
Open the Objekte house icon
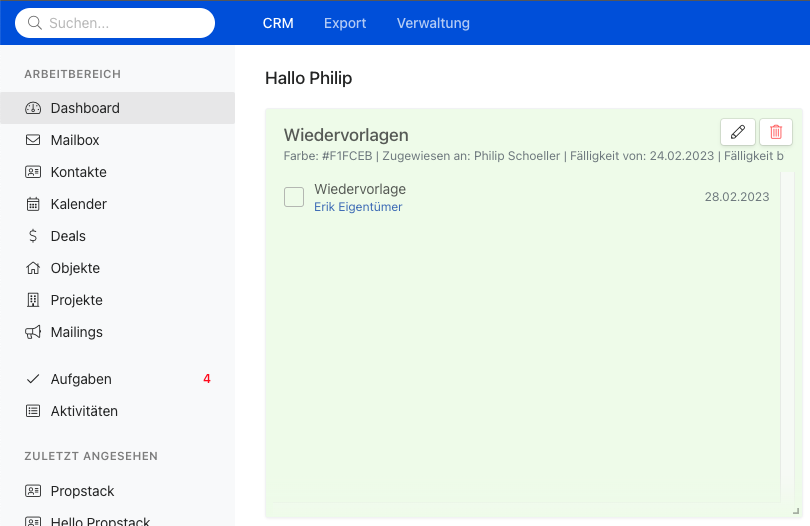(x=33, y=268)
